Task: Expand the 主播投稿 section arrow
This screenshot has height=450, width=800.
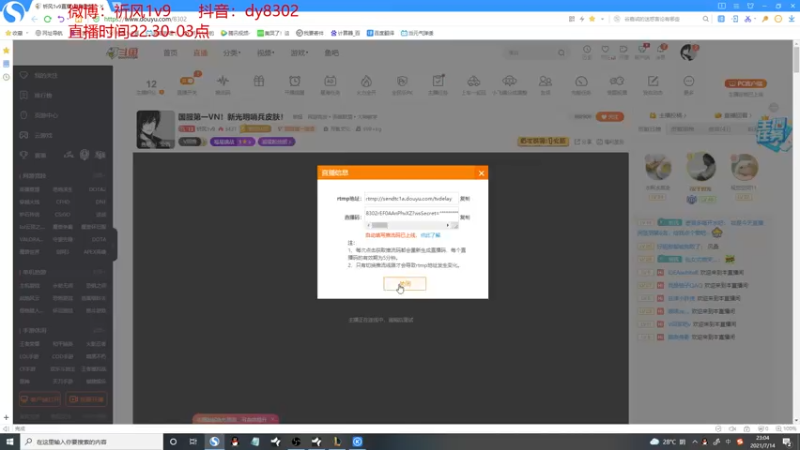Action: click(x=684, y=116)
